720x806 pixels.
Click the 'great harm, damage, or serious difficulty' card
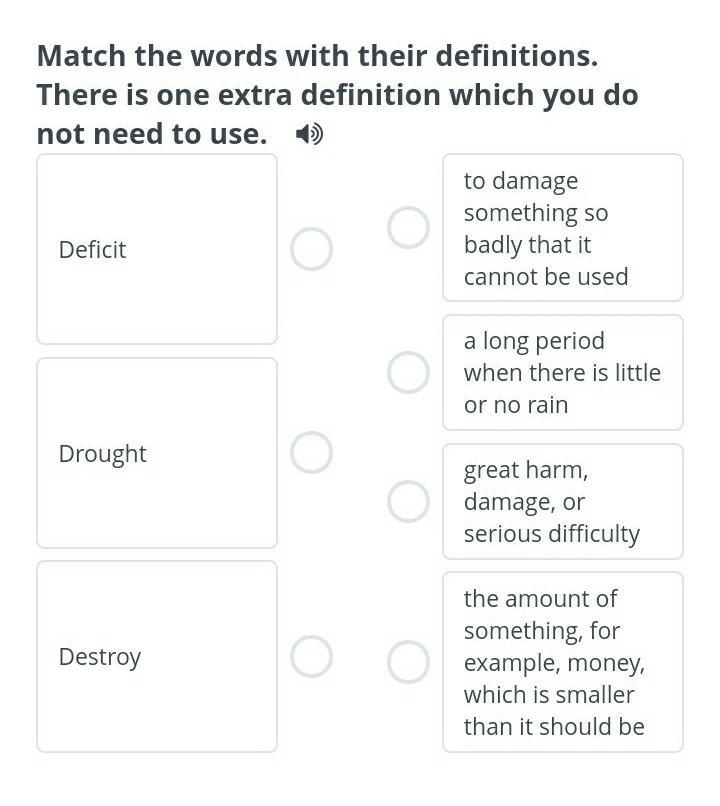pos(563,502)
